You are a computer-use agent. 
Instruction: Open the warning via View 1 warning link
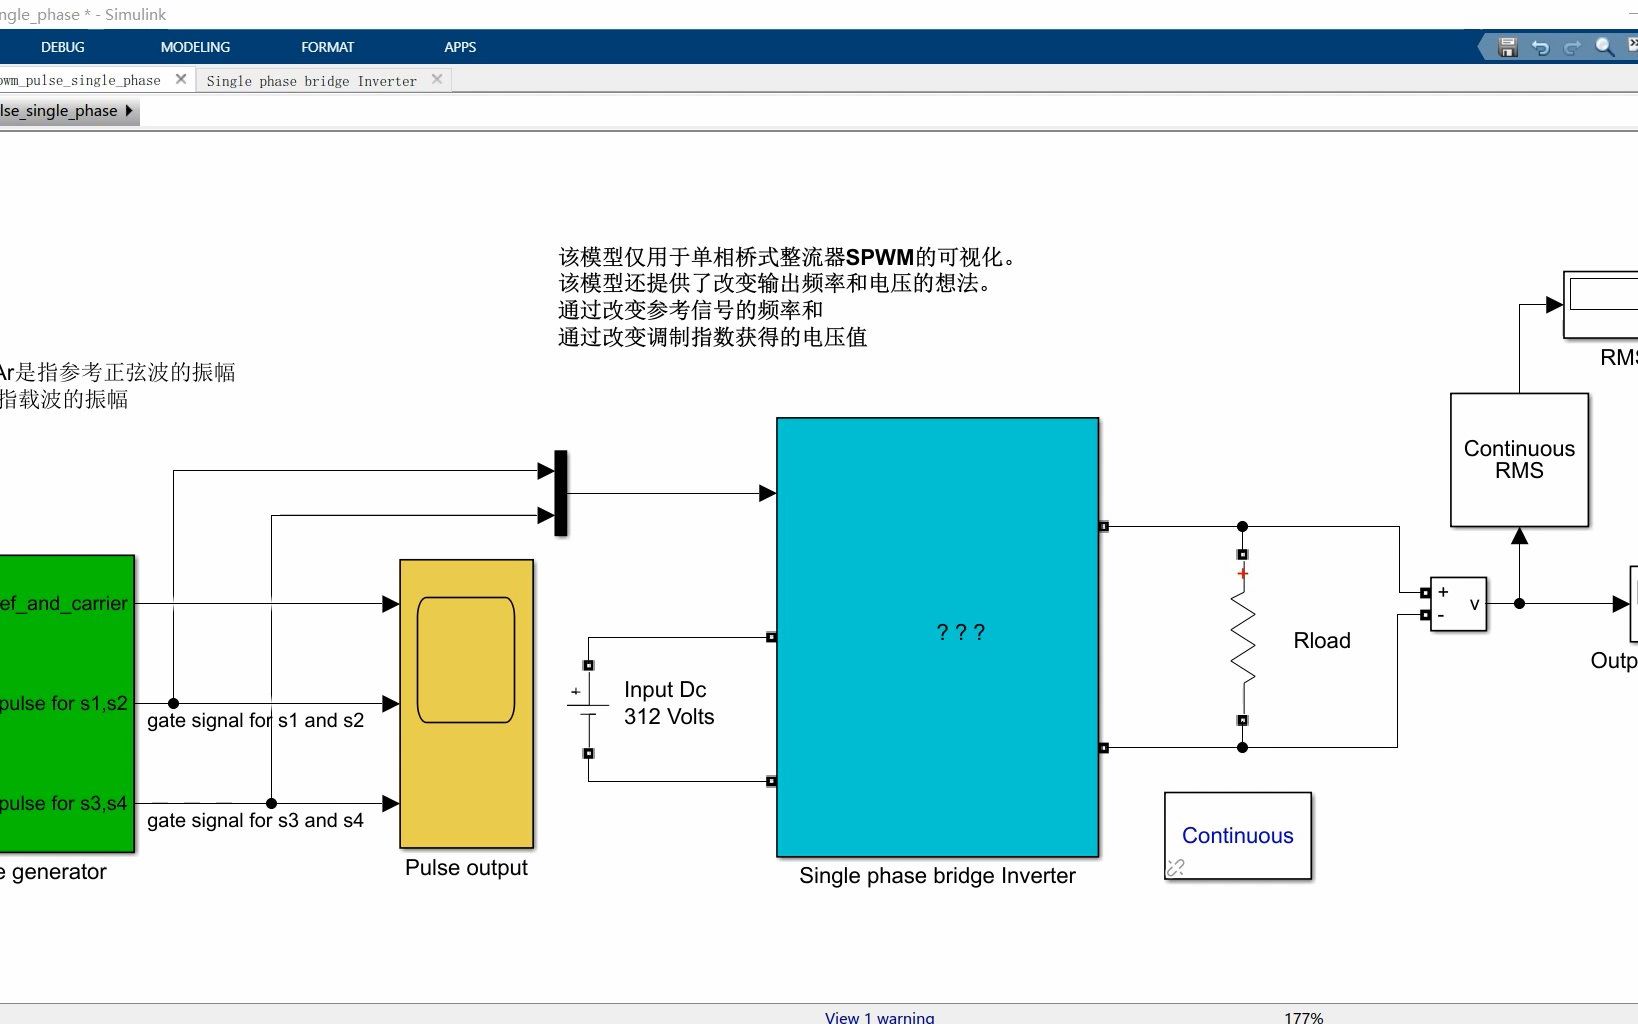point(879,1016)
